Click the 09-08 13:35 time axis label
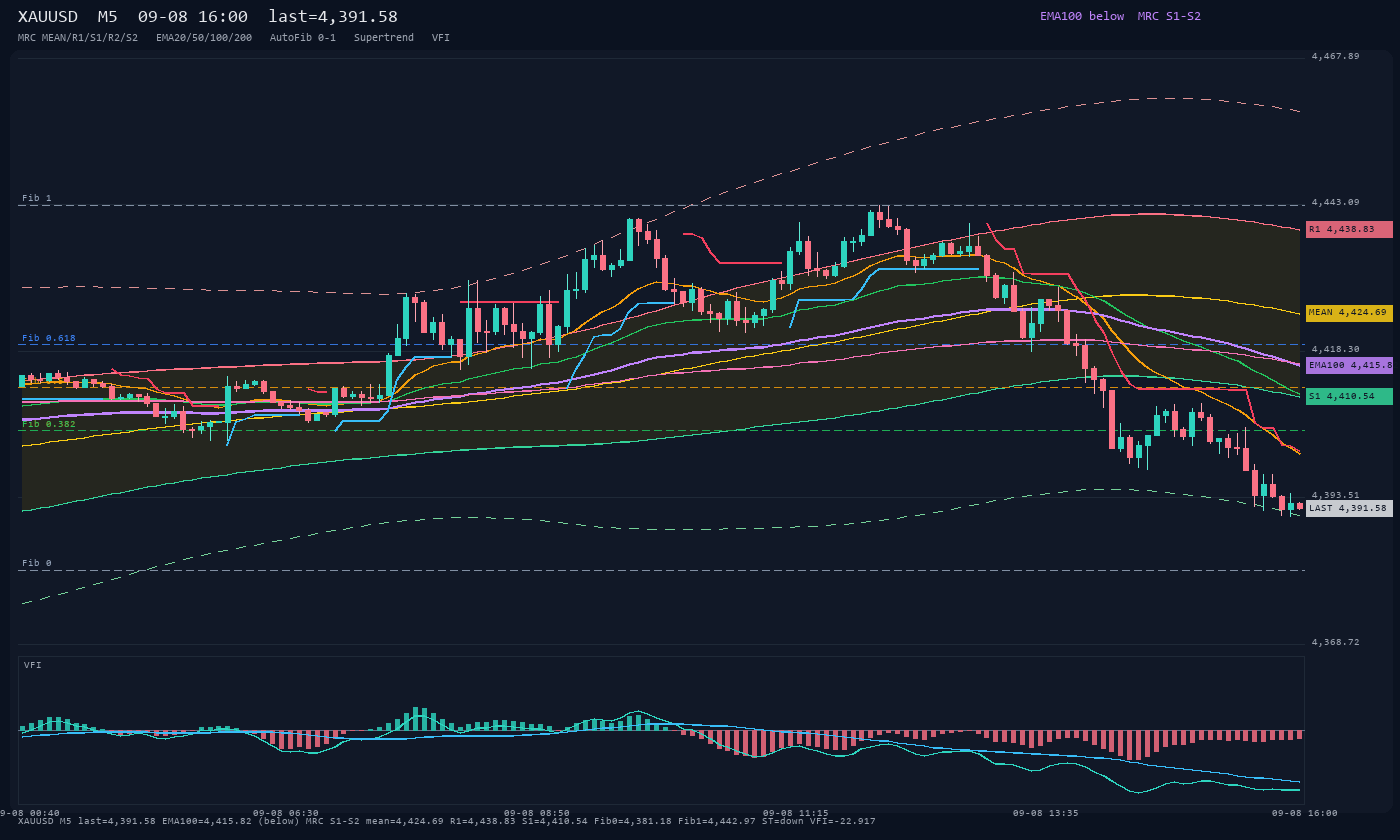 pyautogui.click(x=1045, y=813)
